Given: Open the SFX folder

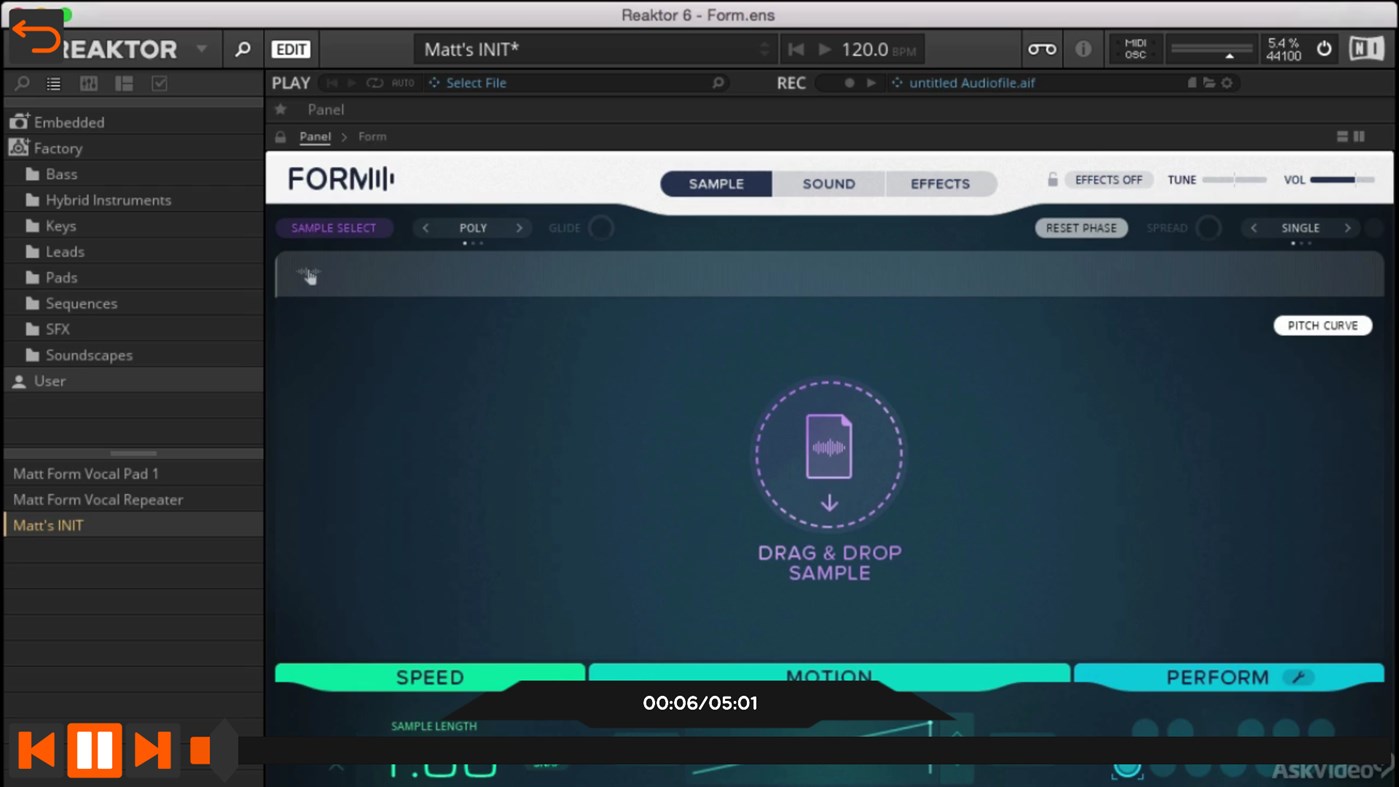Looking at the screenshot, I should [x=133, y=329].
